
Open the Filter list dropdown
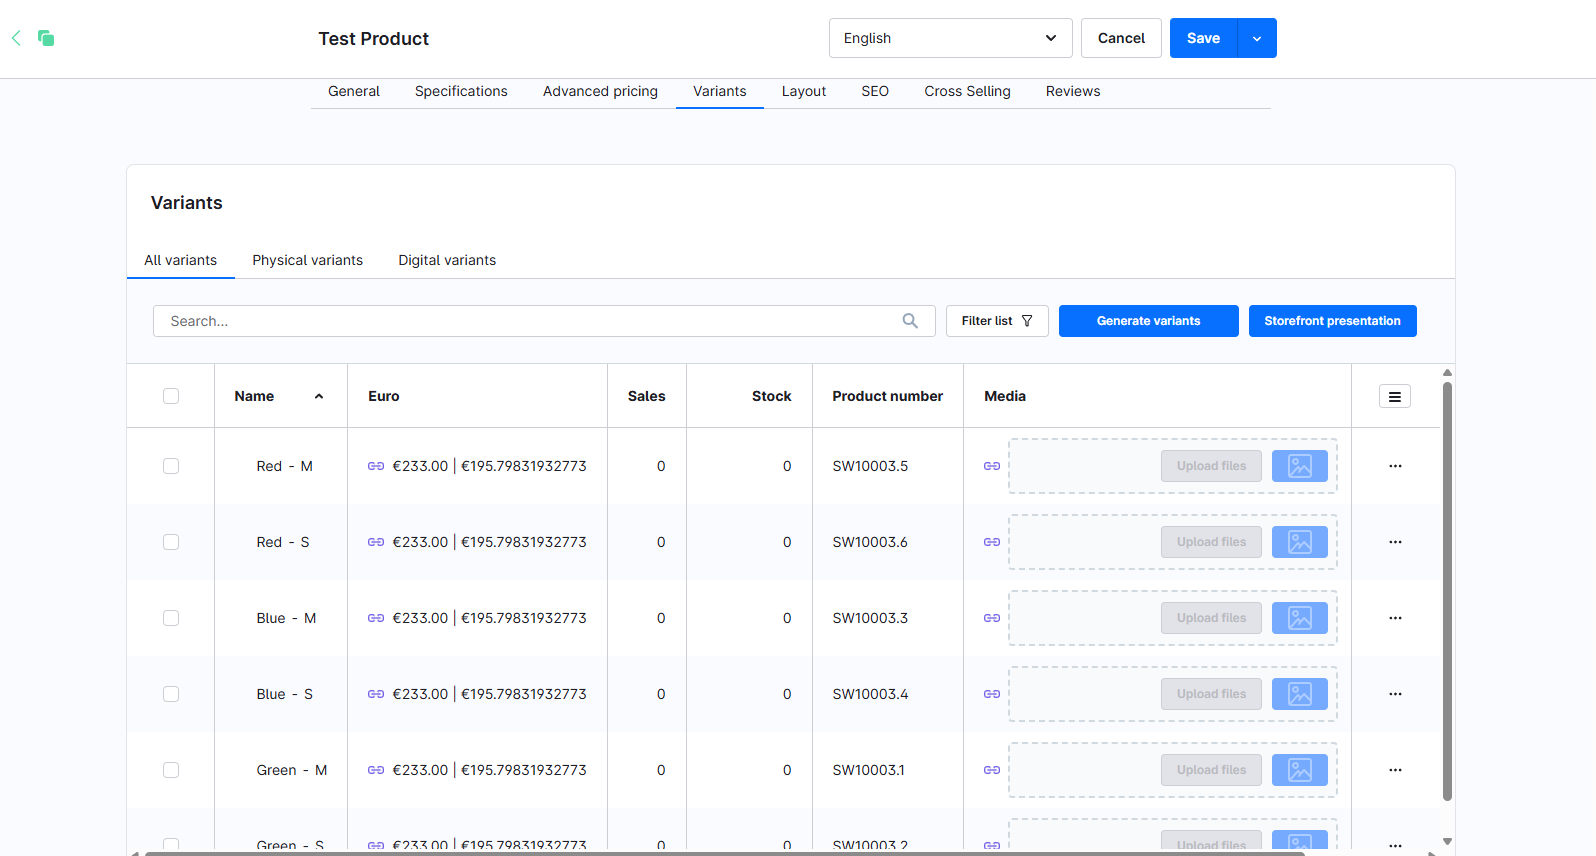click(997, 321)
